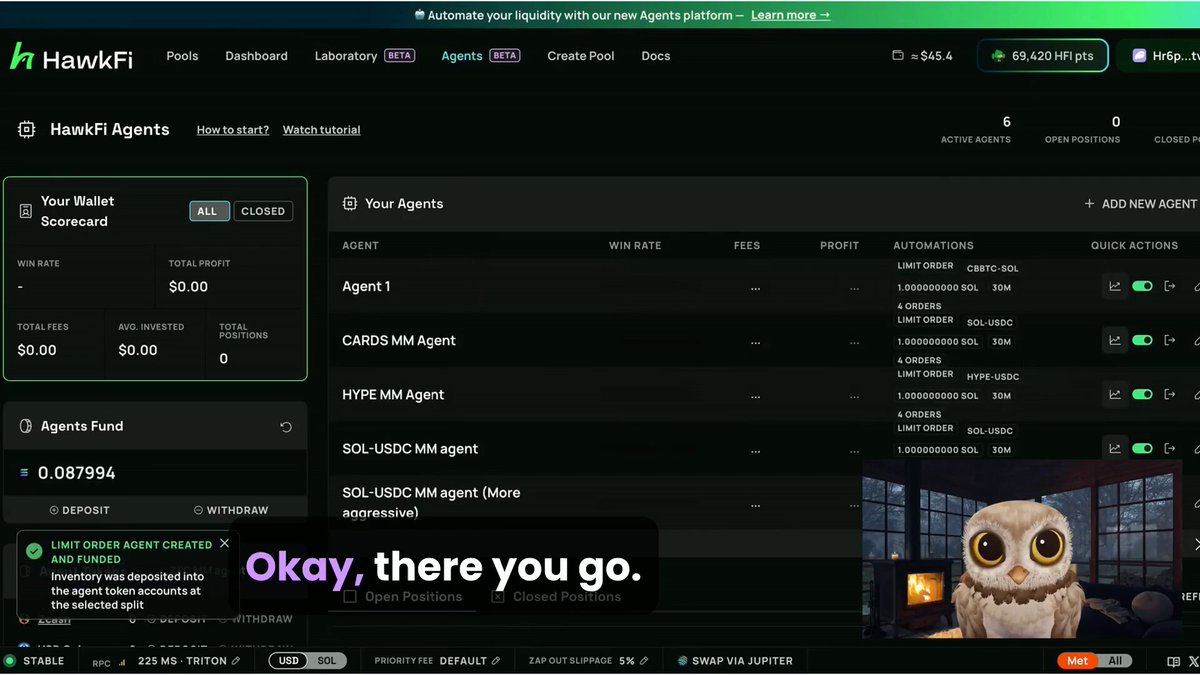1200x675 pixels.
Task: Switch currency display to SOL
Action: point(327,661)
